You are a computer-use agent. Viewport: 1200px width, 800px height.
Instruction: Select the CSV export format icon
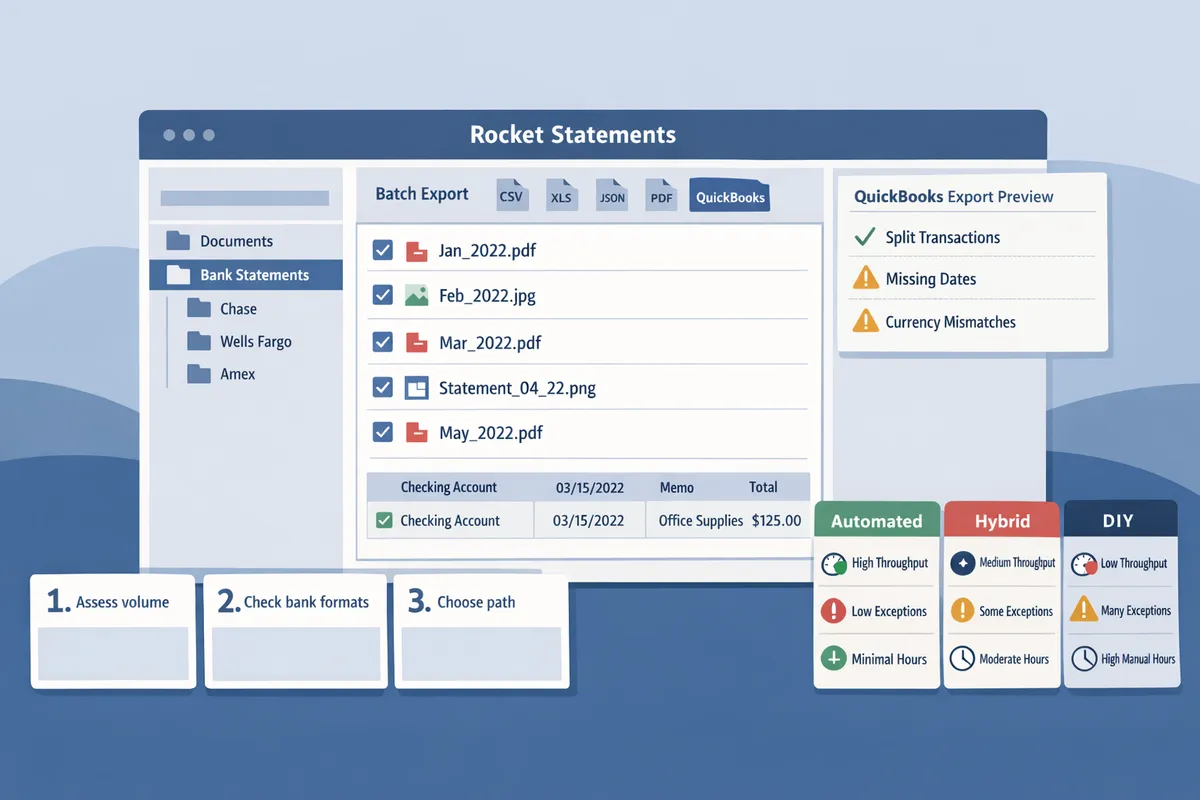click(511, 195)
